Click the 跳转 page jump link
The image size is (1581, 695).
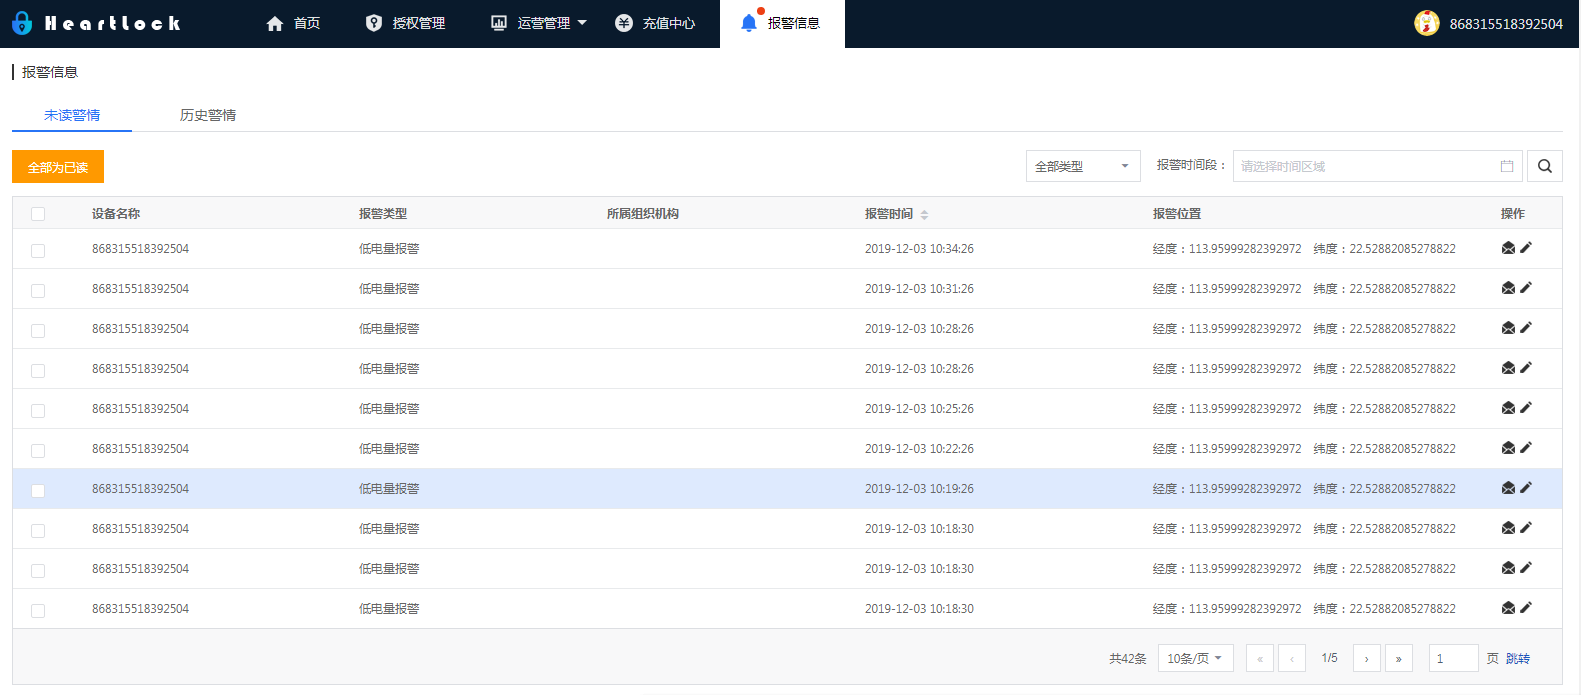pos(1517,658)
